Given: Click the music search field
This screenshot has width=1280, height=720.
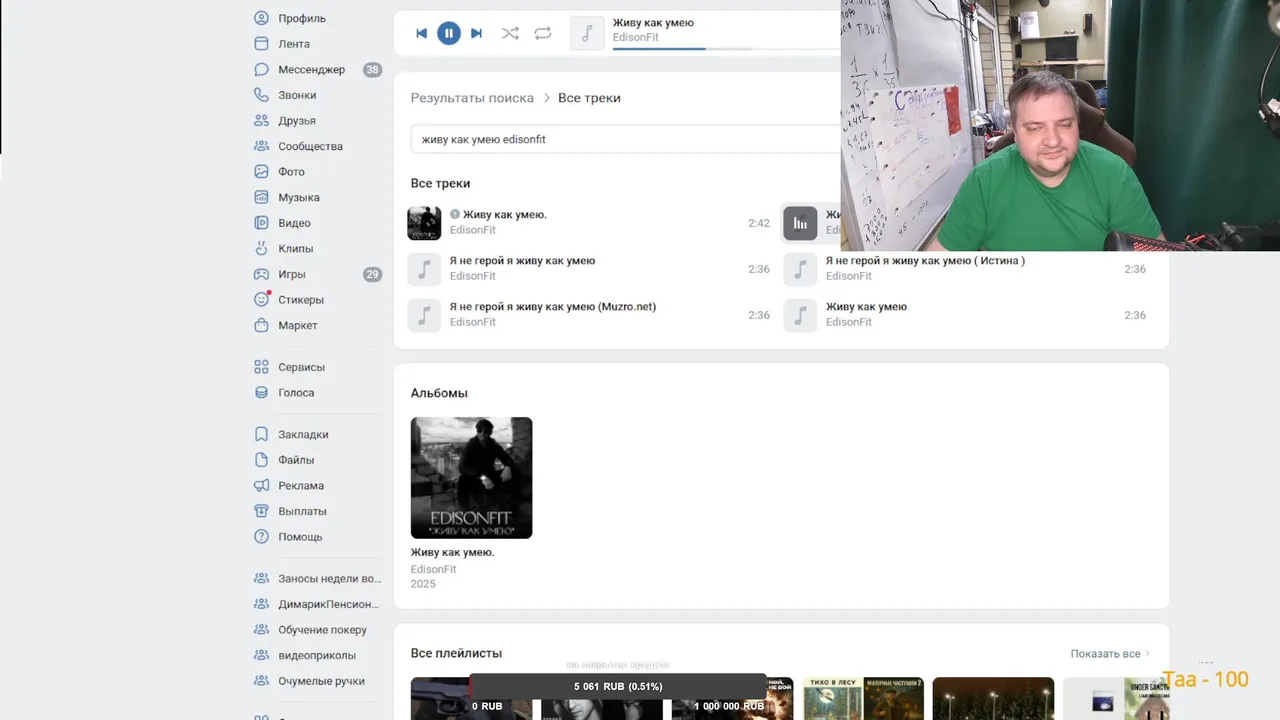Looking at the screenshot, I should [626, 139].
